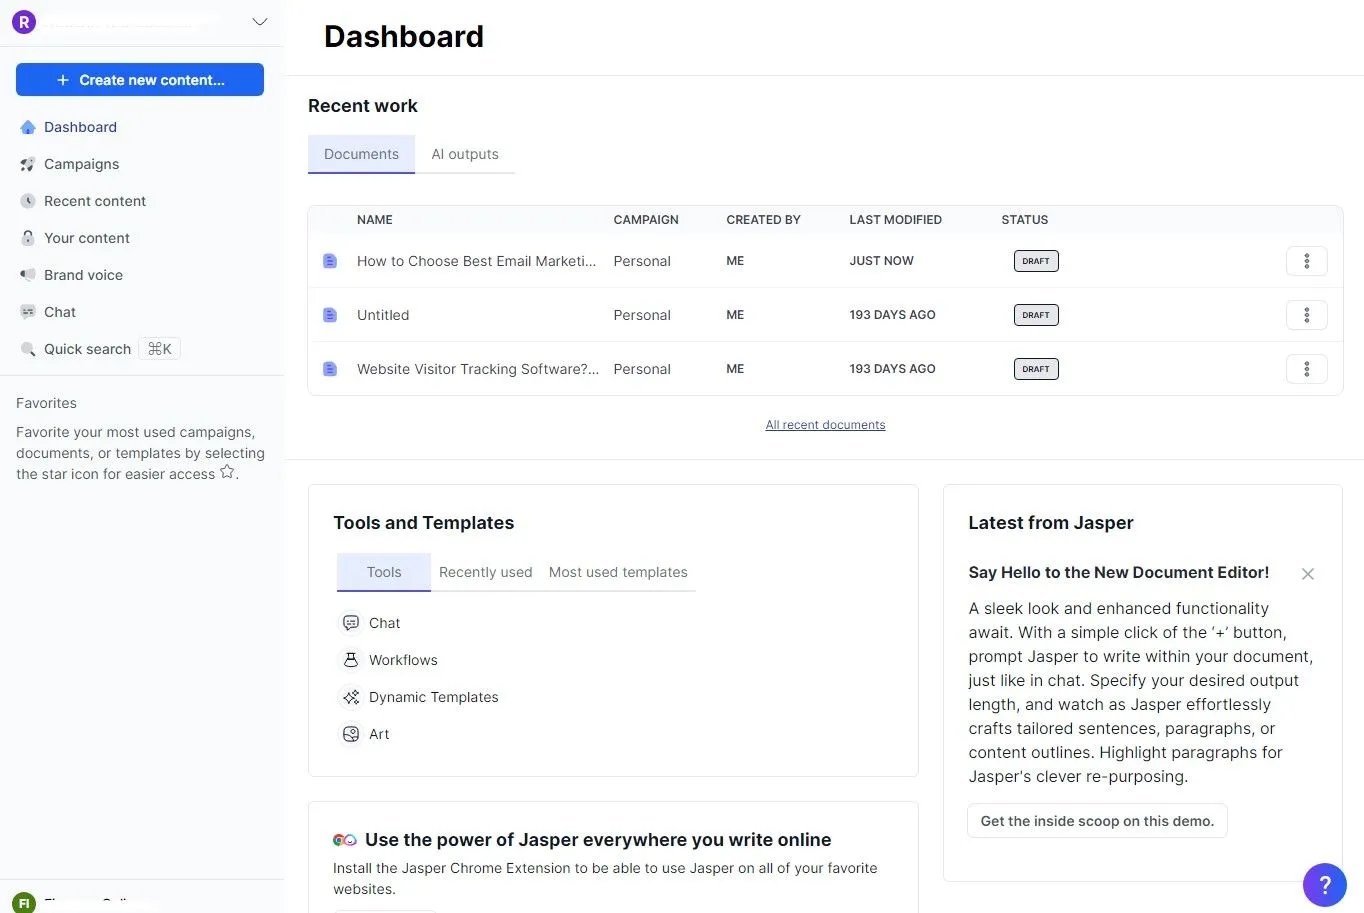Open Dynamic Templates from the tools list
This screenshot has width=1364, height=913.
(x=433, y=697)
